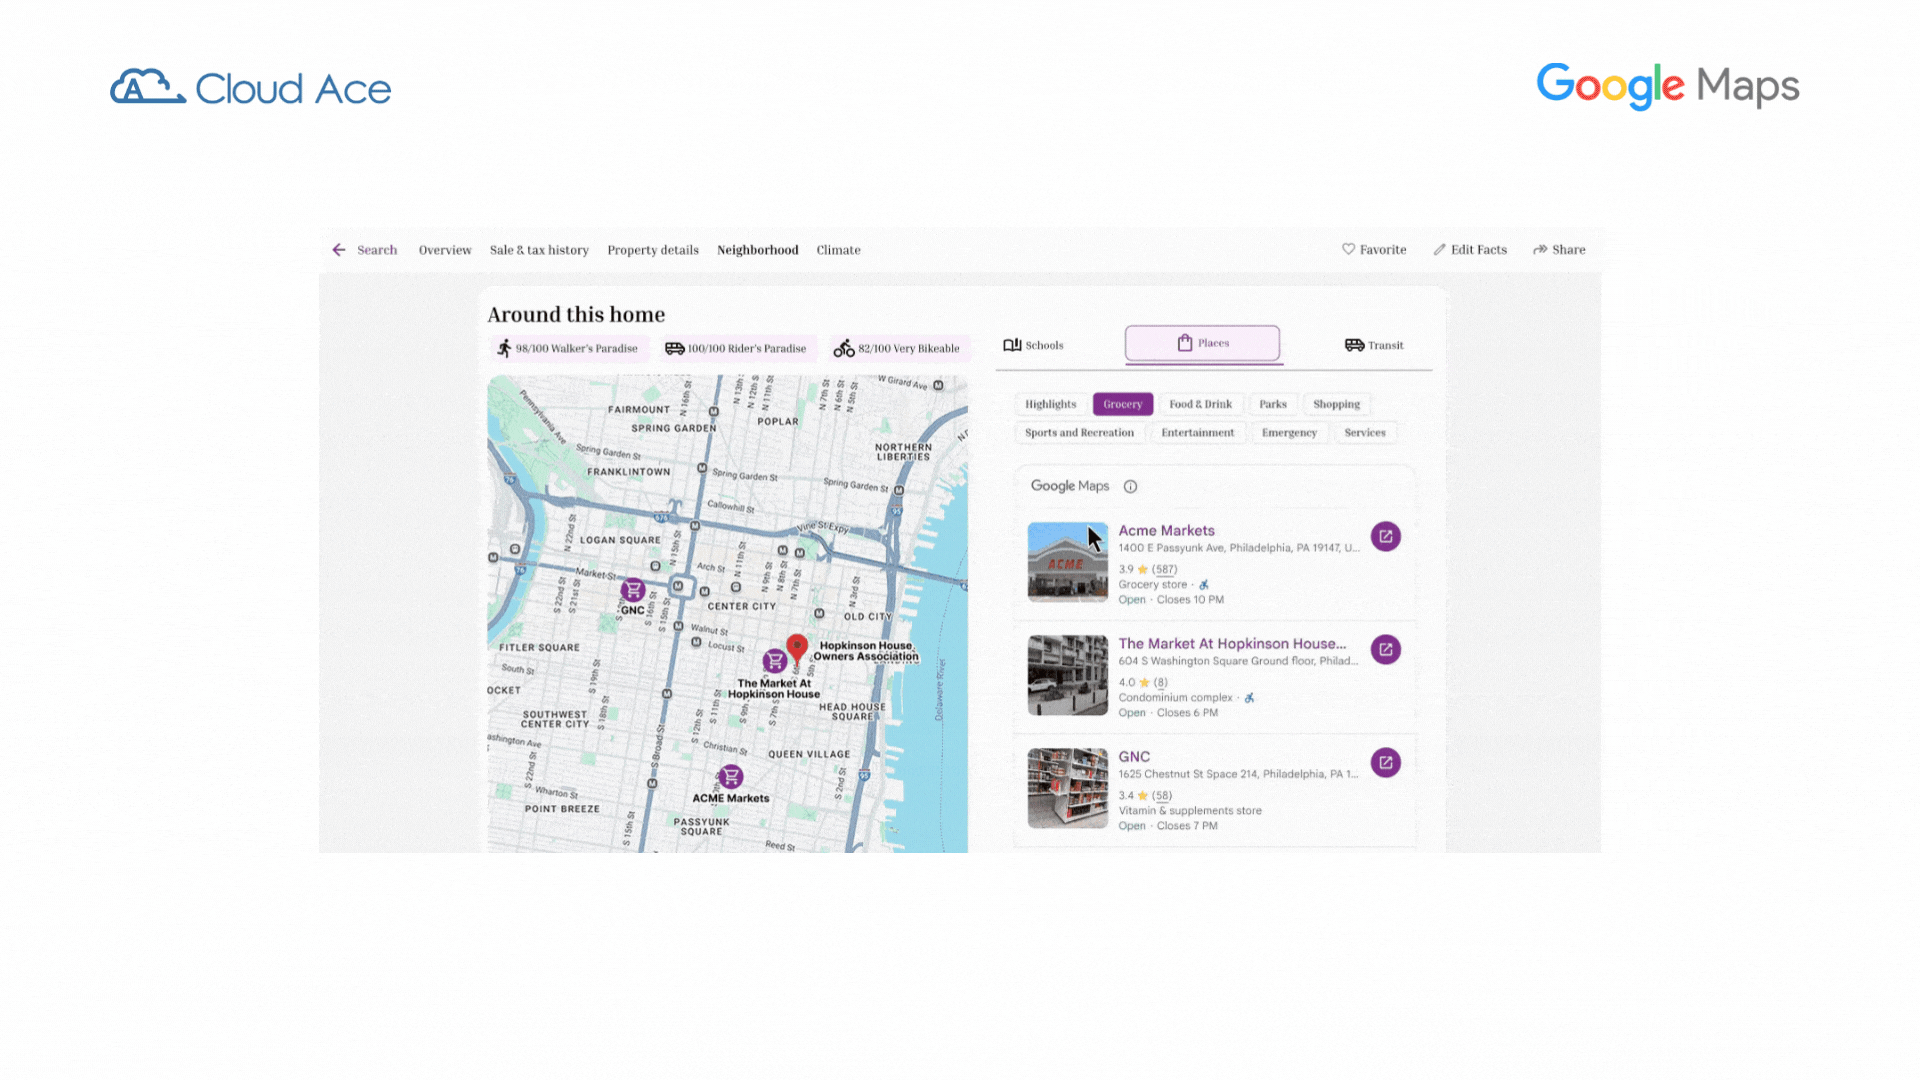Click the ACME Markets cart marker on map

coord(731,776)
